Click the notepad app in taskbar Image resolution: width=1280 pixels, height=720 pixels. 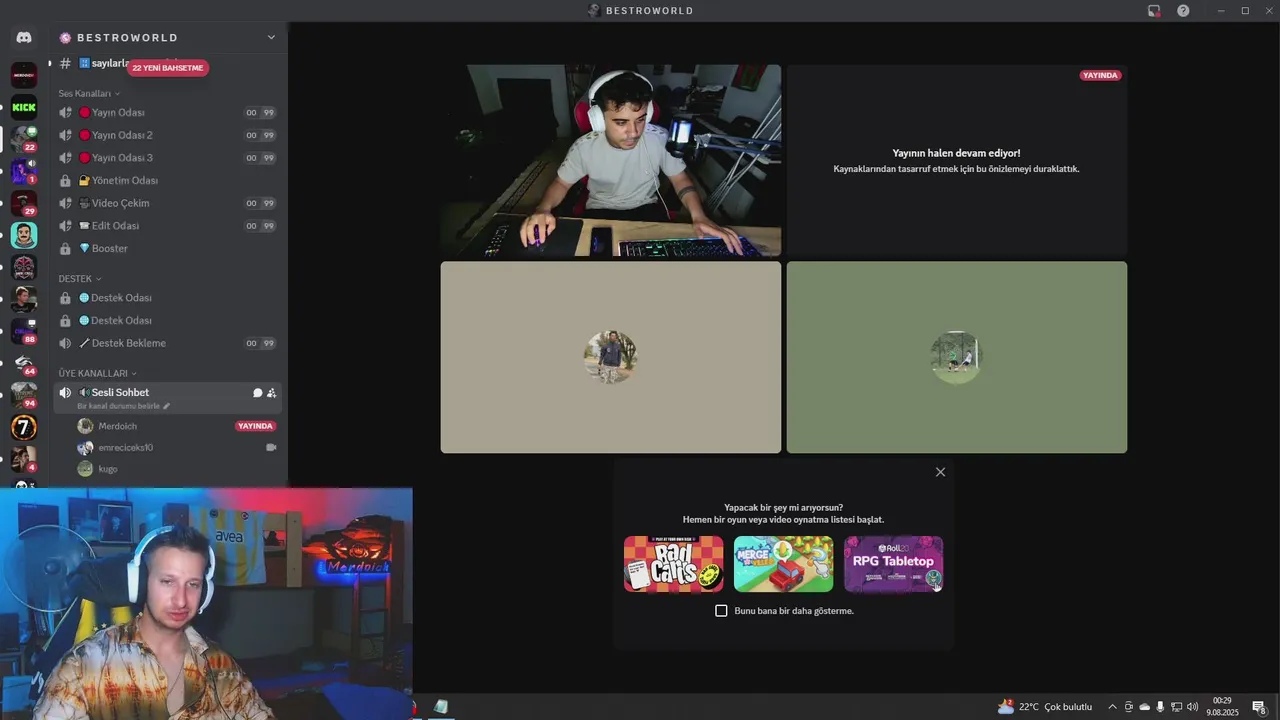441,707
